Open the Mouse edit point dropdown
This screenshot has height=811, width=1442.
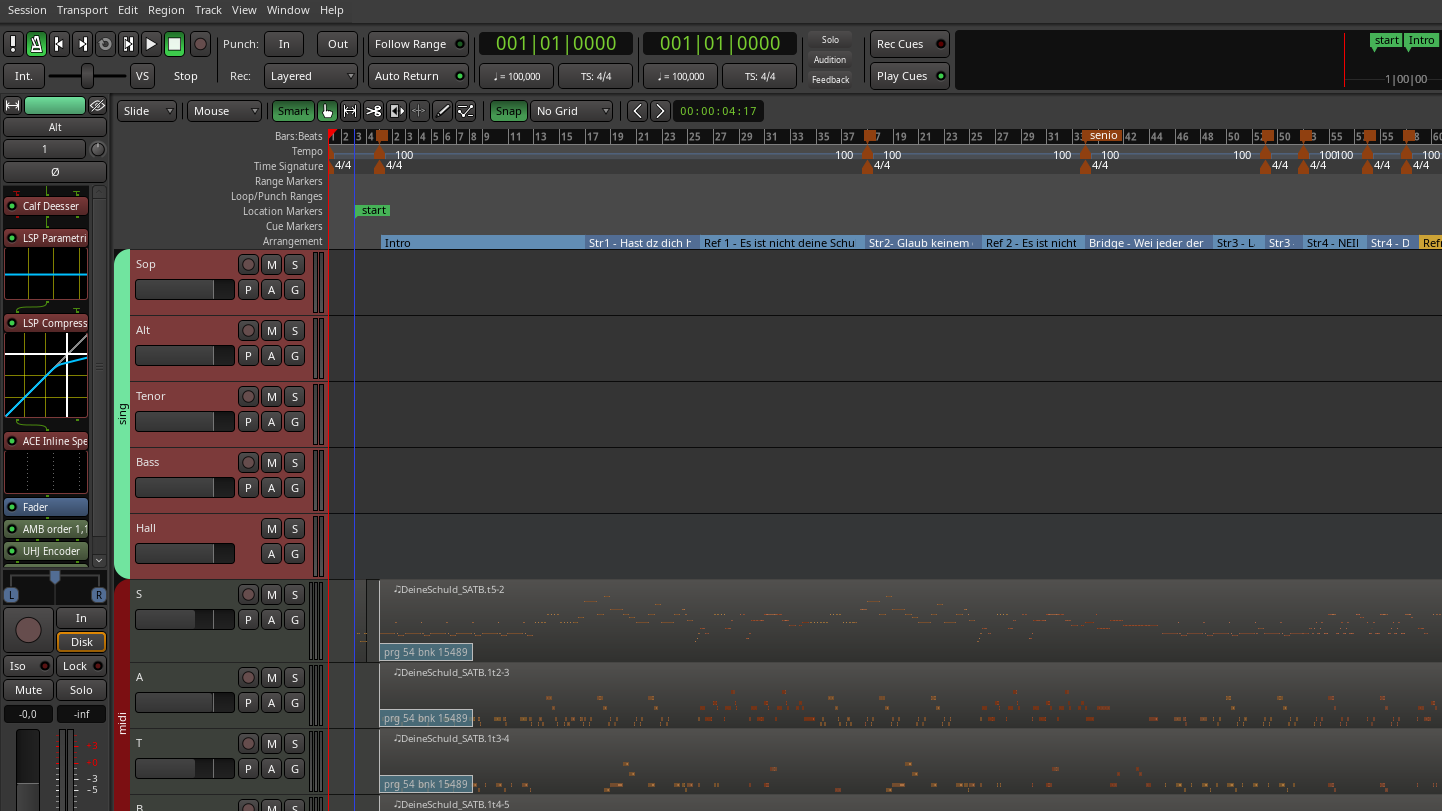225,111
